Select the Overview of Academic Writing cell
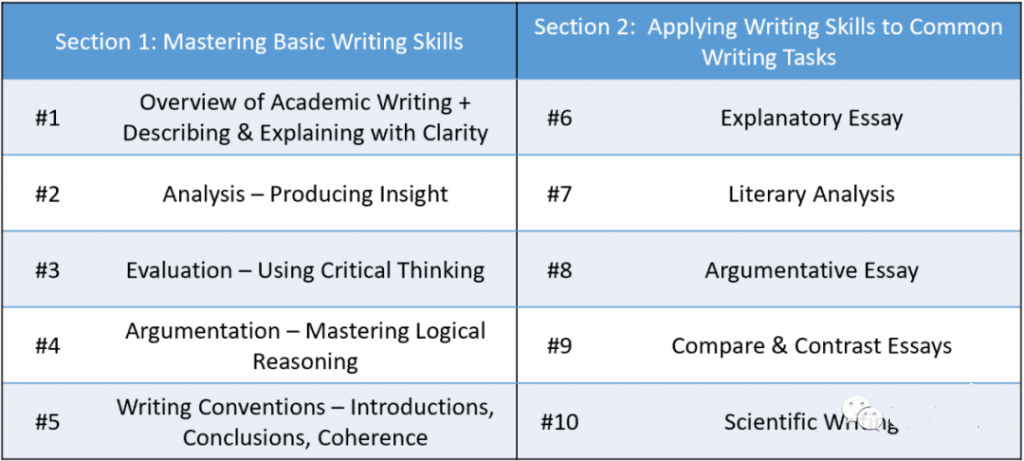The image size is (1024, 461). (305, 118)
